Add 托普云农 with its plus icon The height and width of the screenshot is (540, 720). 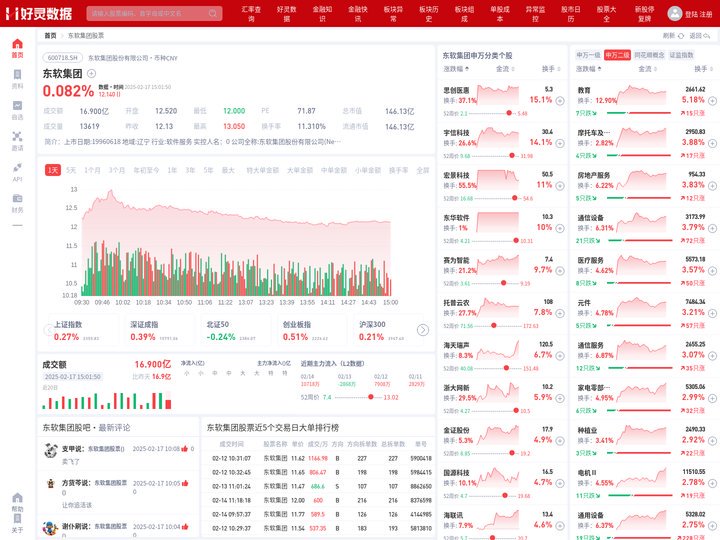point(560,313)
